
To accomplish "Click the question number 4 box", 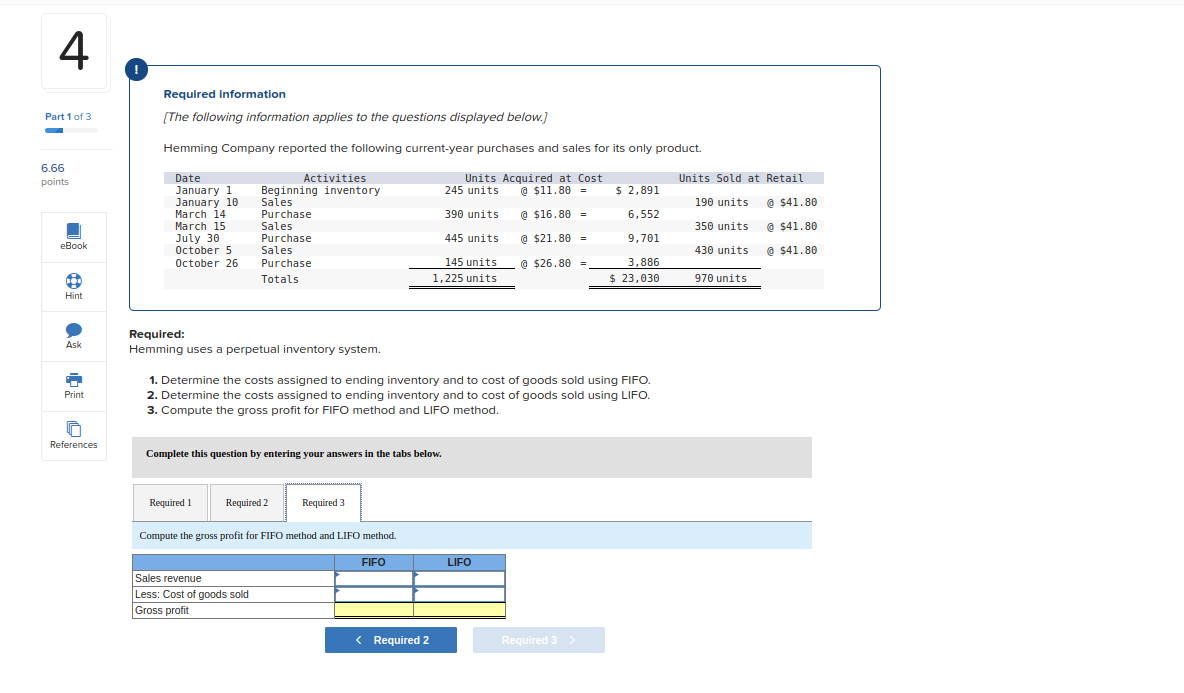I will click(x=74, y=51).
